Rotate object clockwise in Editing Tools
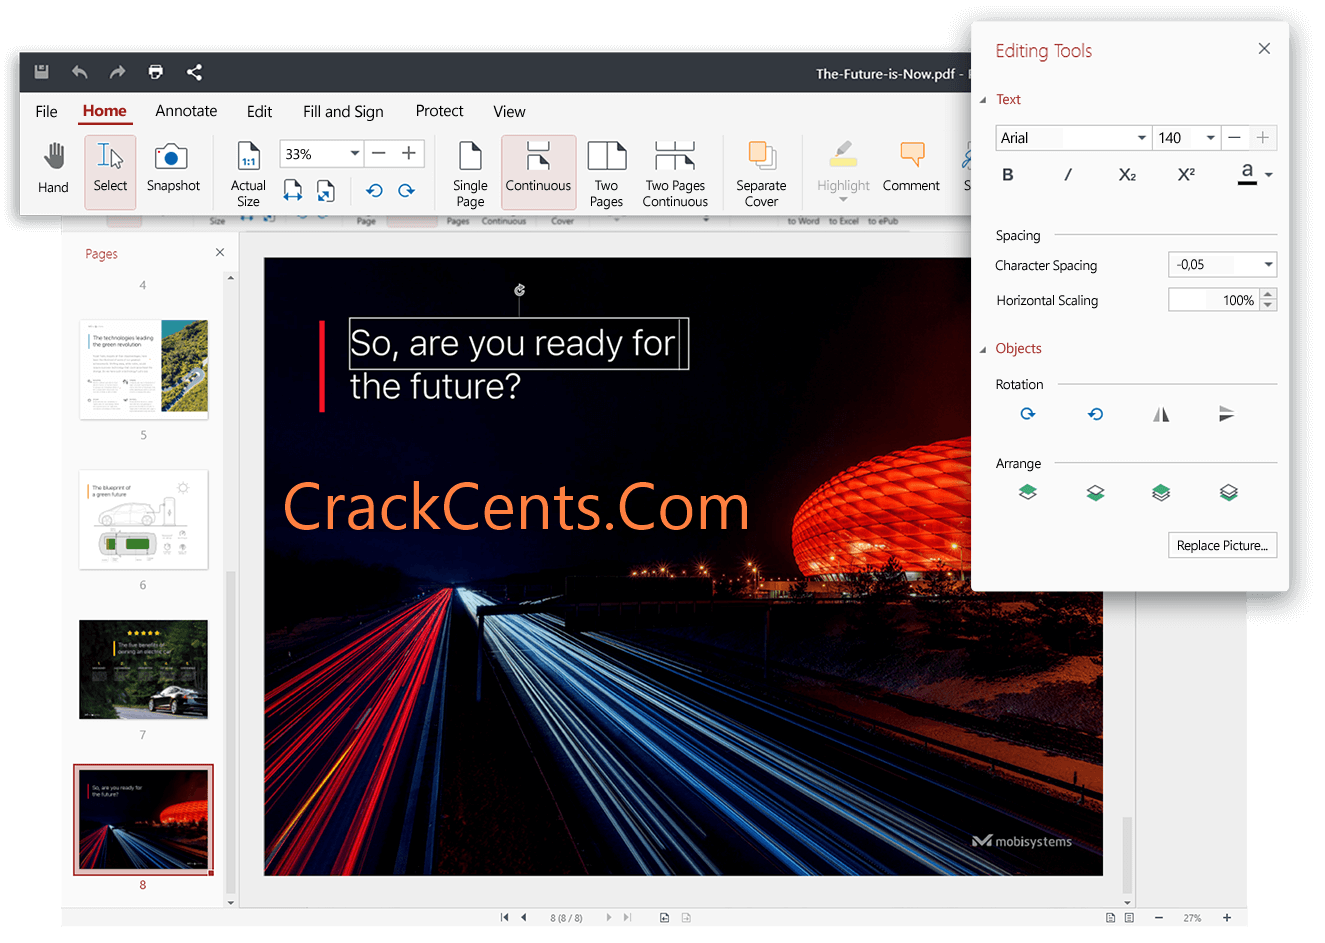Screen dimensions: 1325x943 [x=1028, y=414]
